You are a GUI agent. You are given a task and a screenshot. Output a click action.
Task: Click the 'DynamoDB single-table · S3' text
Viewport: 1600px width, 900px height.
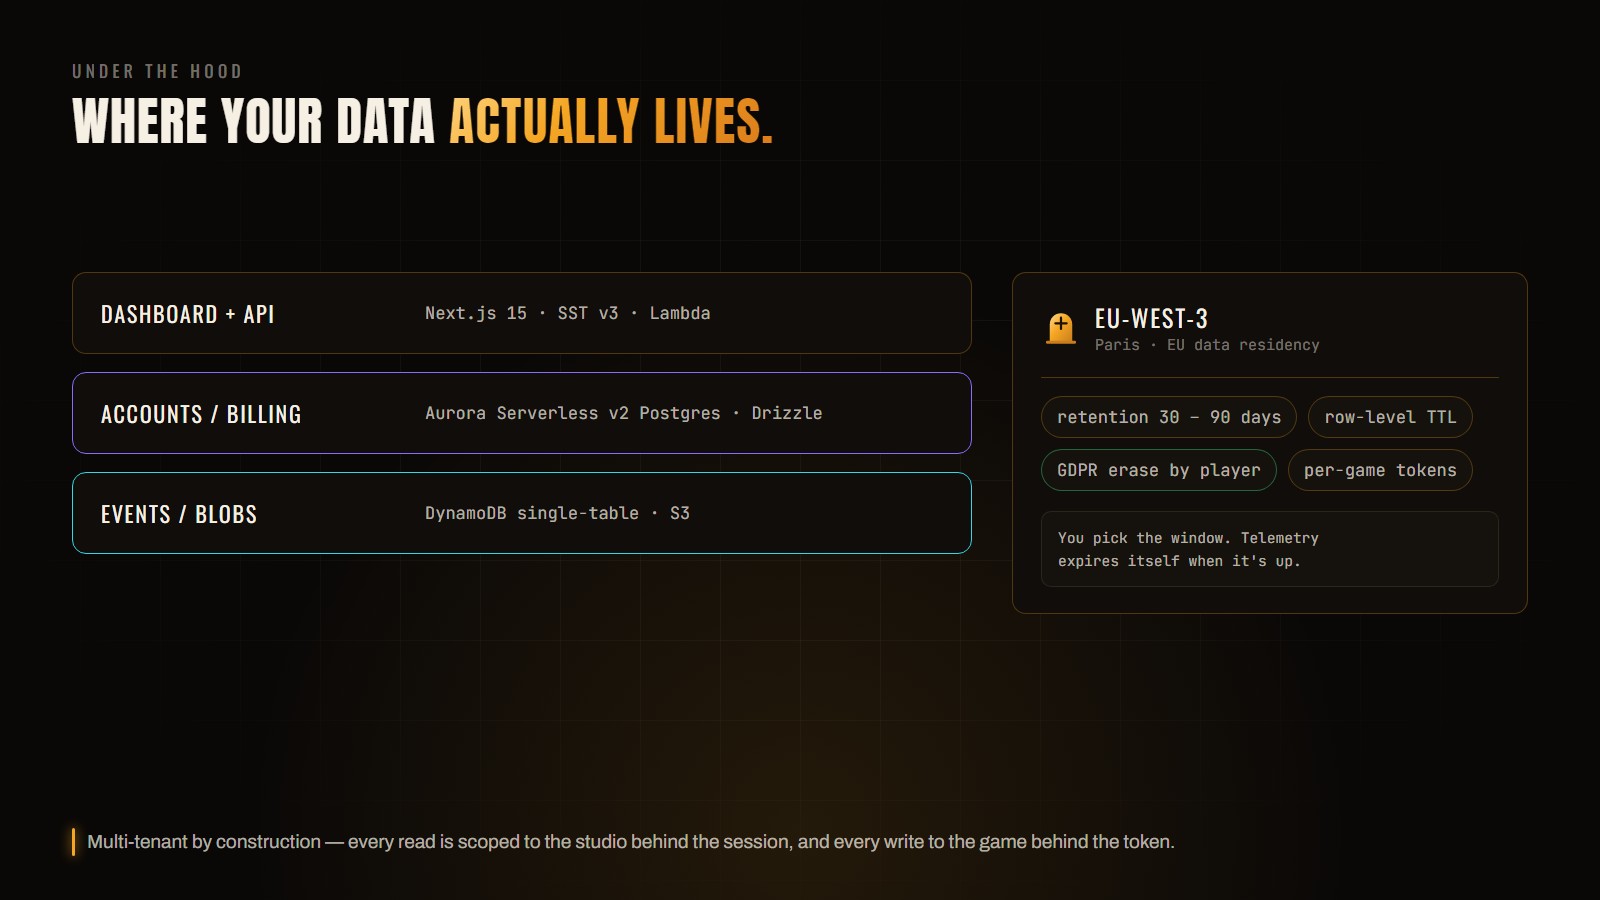558,513
